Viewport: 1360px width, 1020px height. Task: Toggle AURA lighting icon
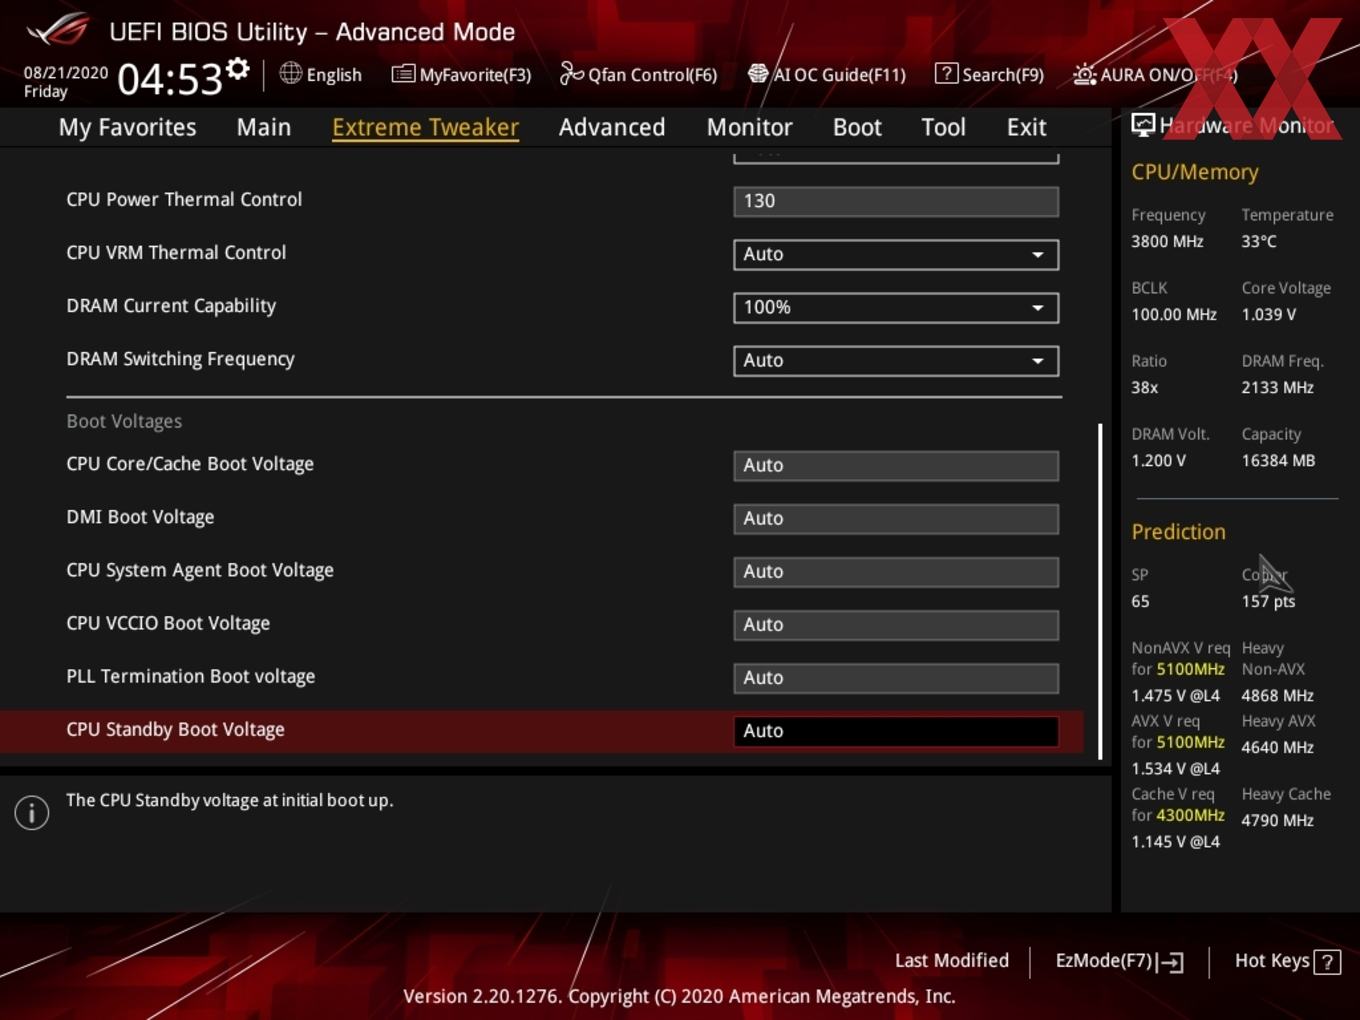[x=1084, y=74]
